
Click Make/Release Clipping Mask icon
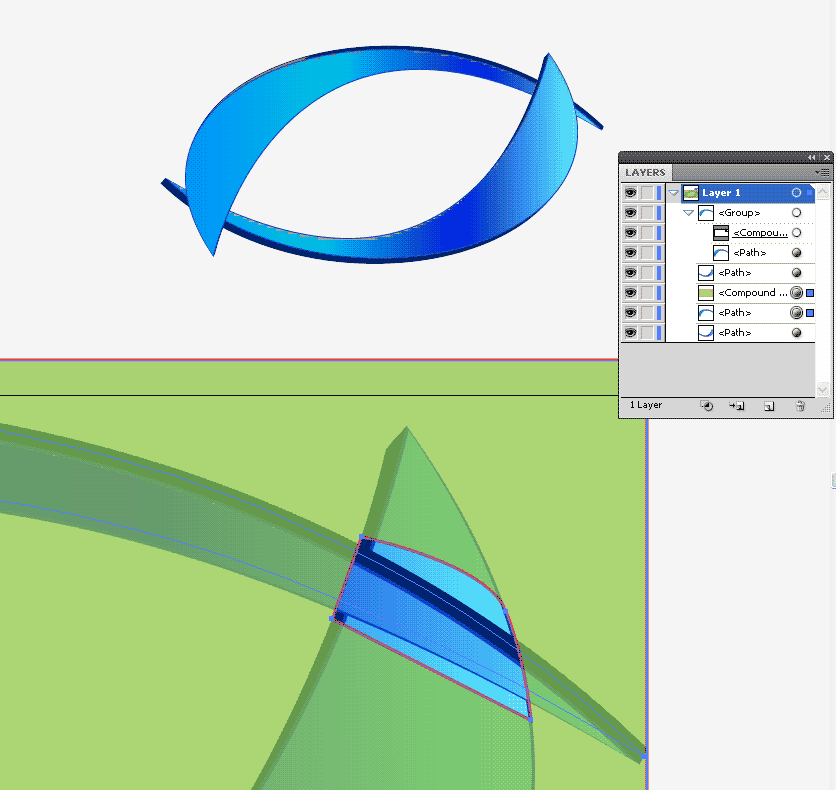point(706,406)
